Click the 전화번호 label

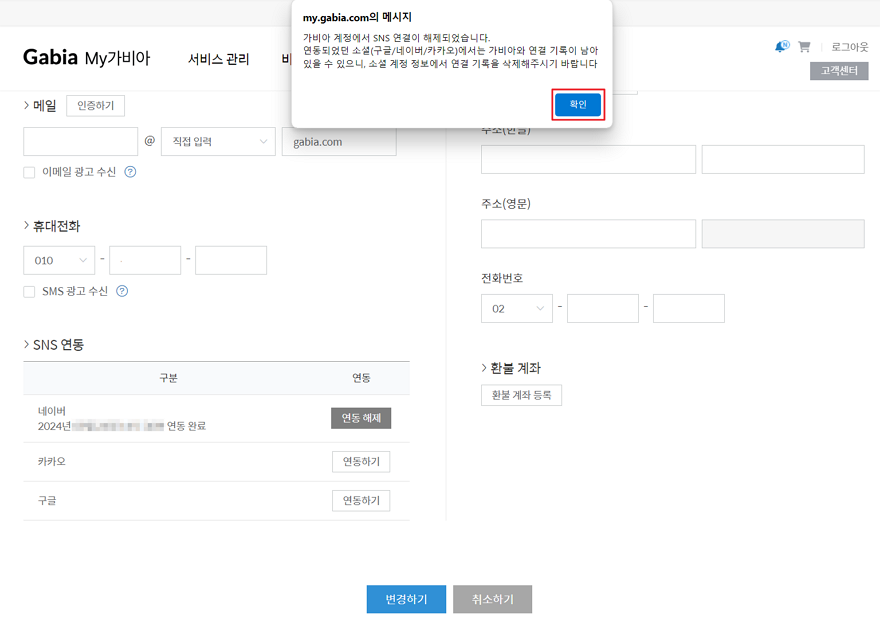point(502,278)
